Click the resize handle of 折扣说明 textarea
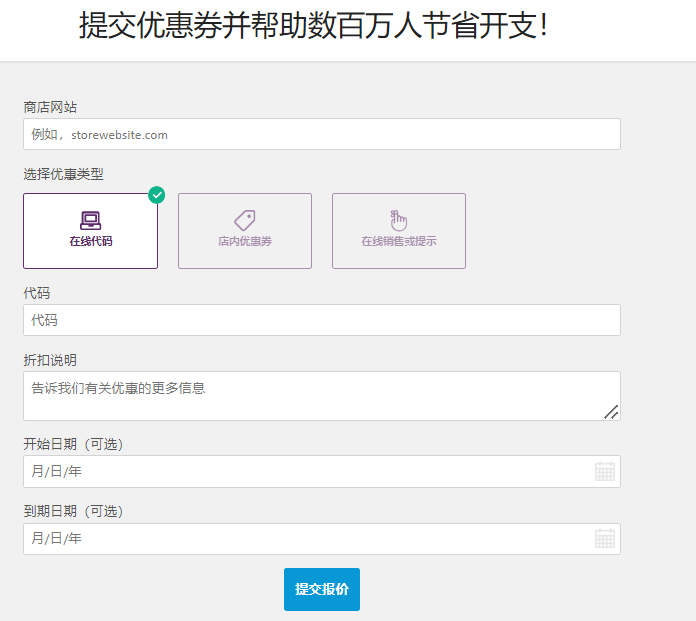Viewport: 696px width, 621px height. point(611,412)
